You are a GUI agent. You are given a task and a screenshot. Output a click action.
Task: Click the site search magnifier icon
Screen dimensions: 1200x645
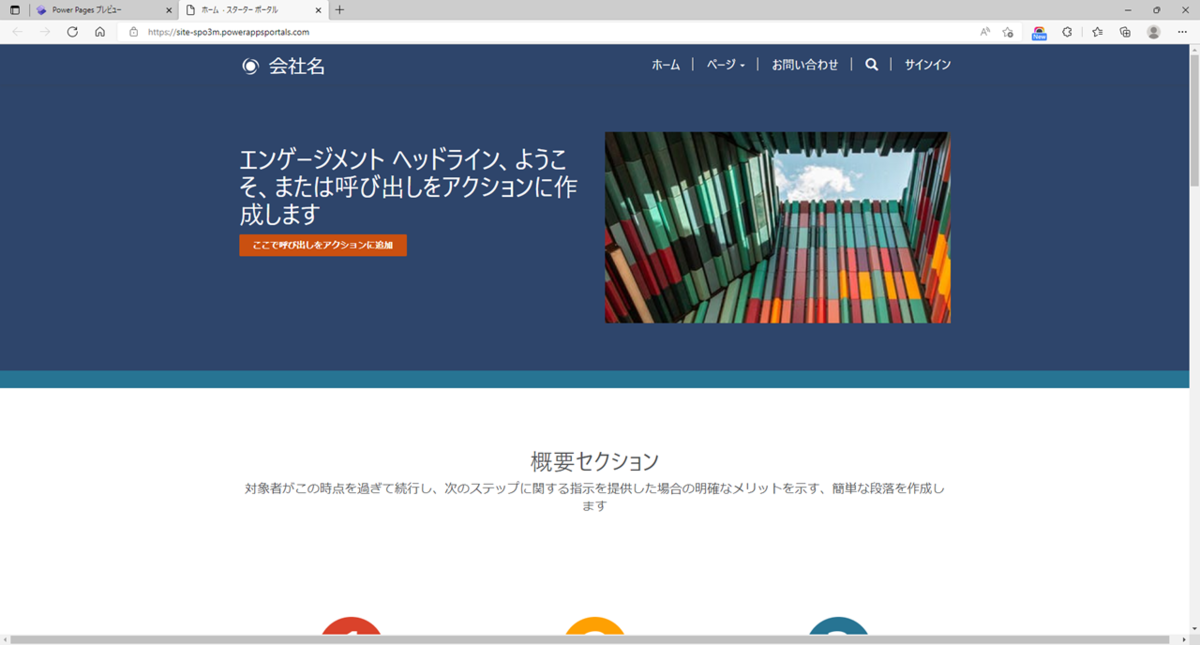[x=871, y=64]
